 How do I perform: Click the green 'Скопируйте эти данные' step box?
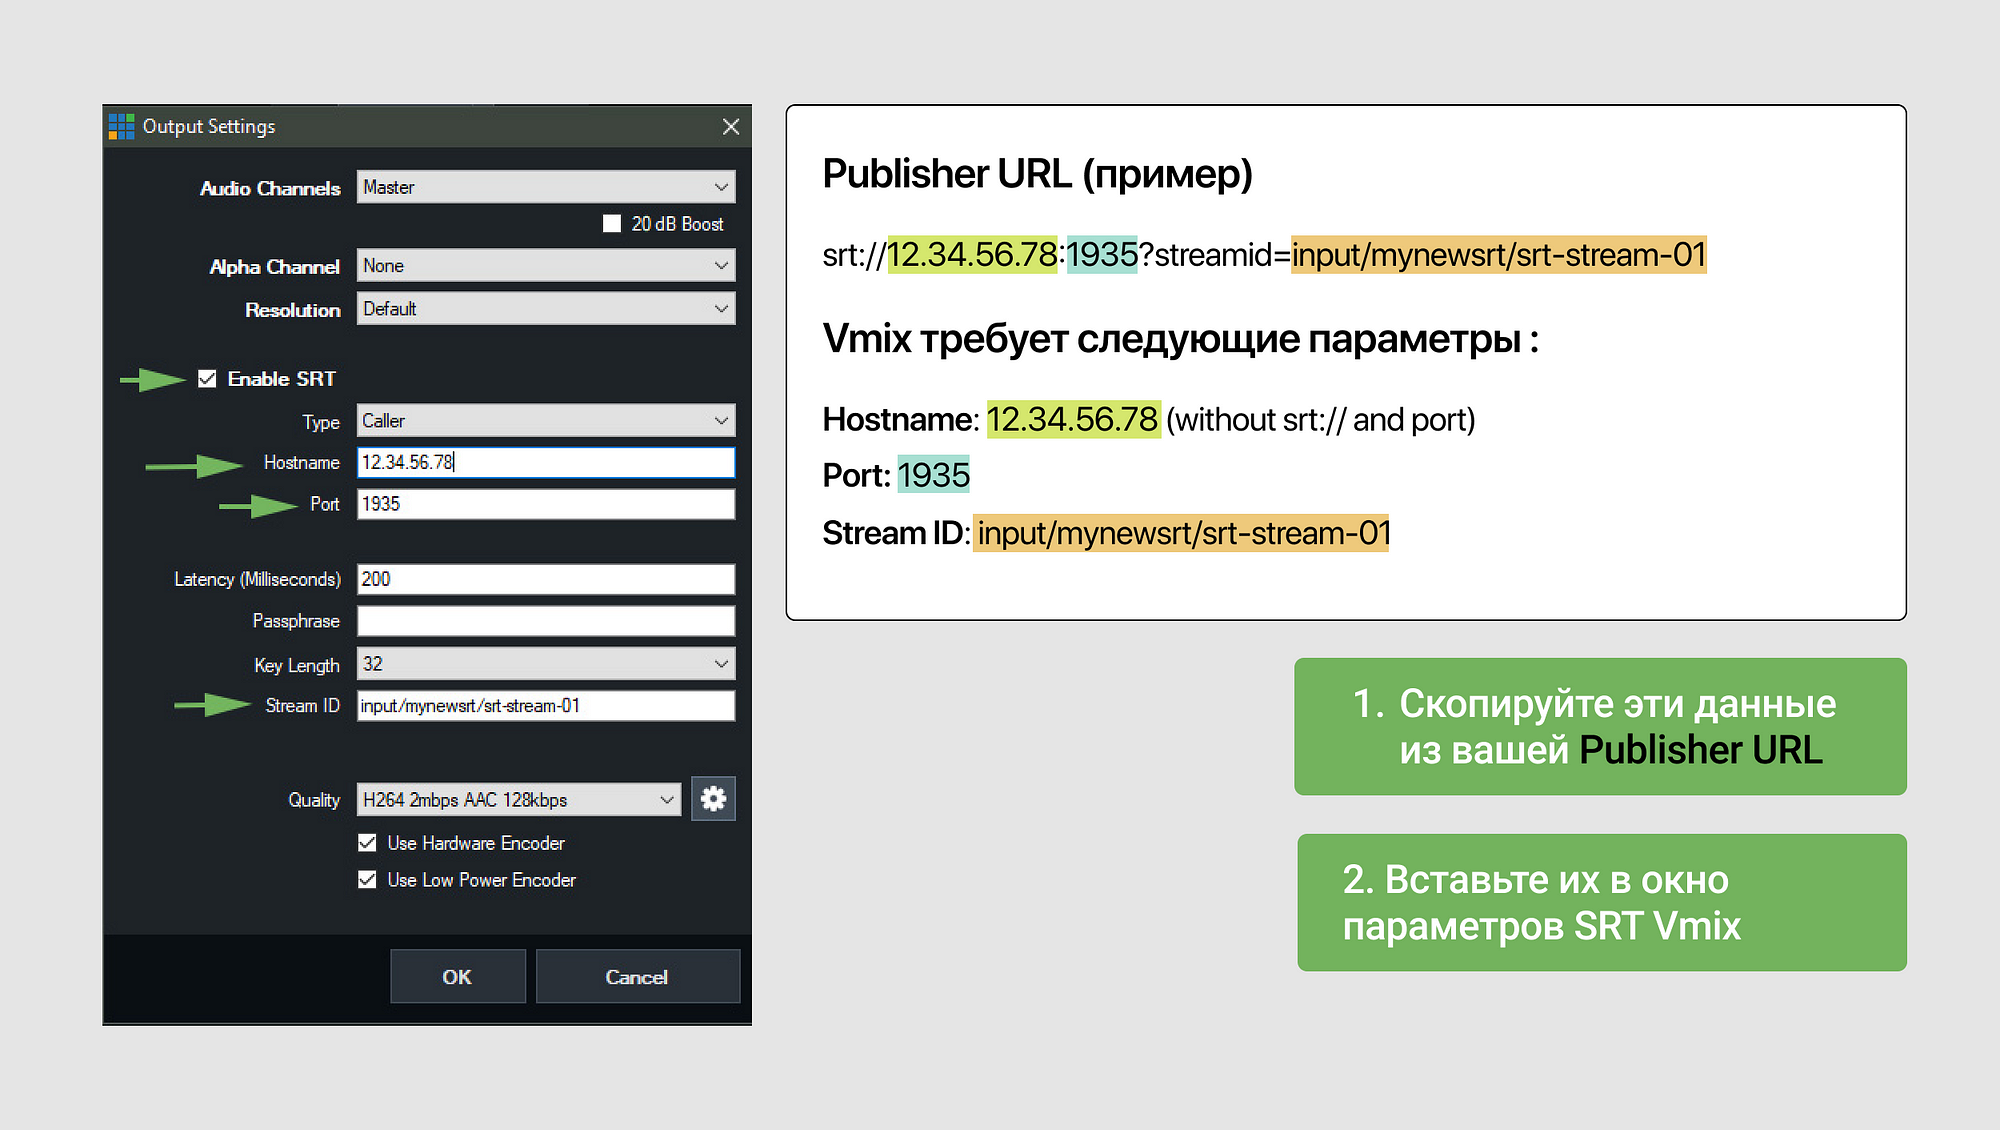pyautogui.click(x=1600, y=727)
